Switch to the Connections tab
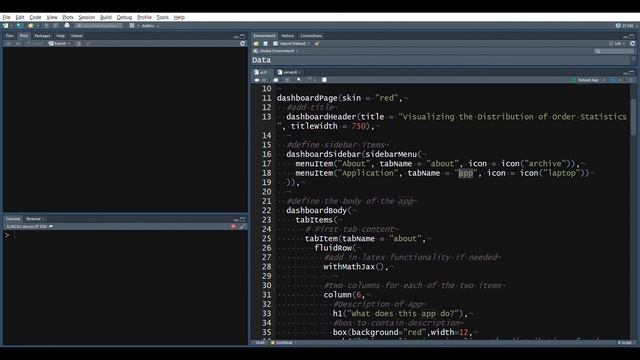The height and width of the screenshot is (360, 640). [311, 36]
